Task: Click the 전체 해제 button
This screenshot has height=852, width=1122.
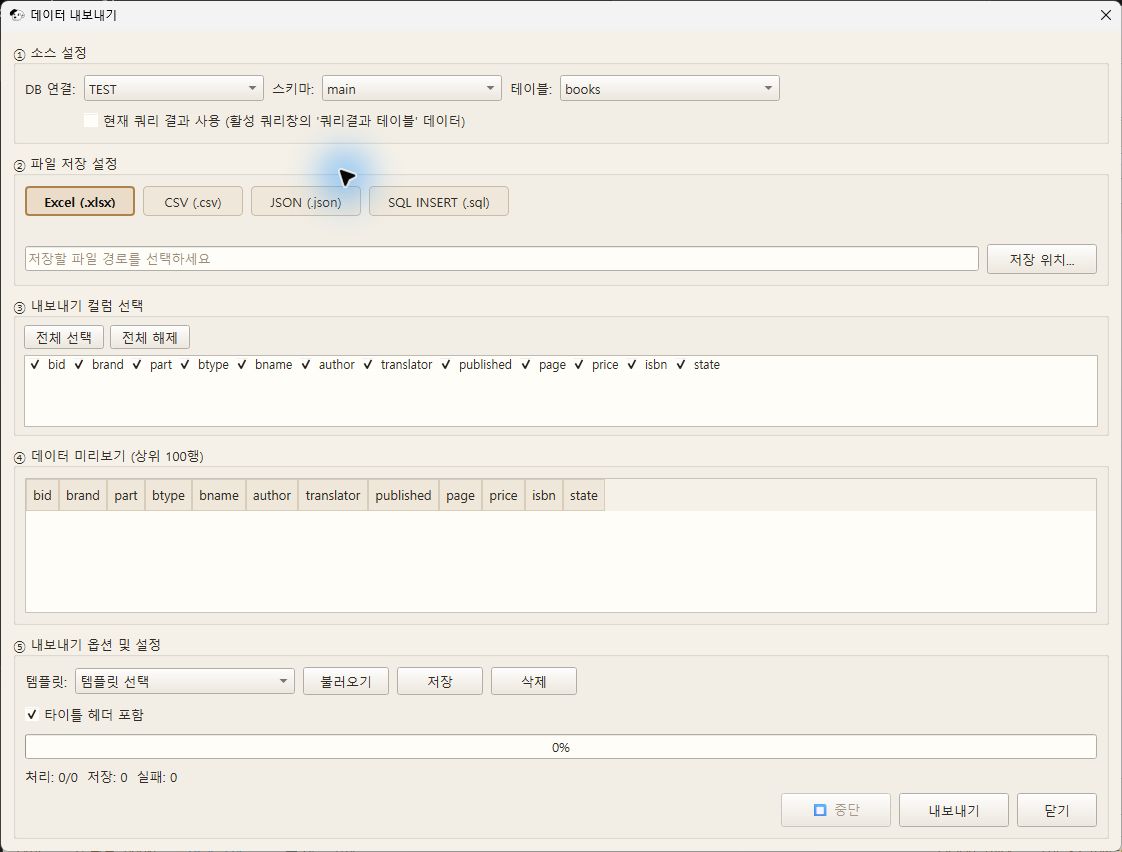Action: pos(150,338)
